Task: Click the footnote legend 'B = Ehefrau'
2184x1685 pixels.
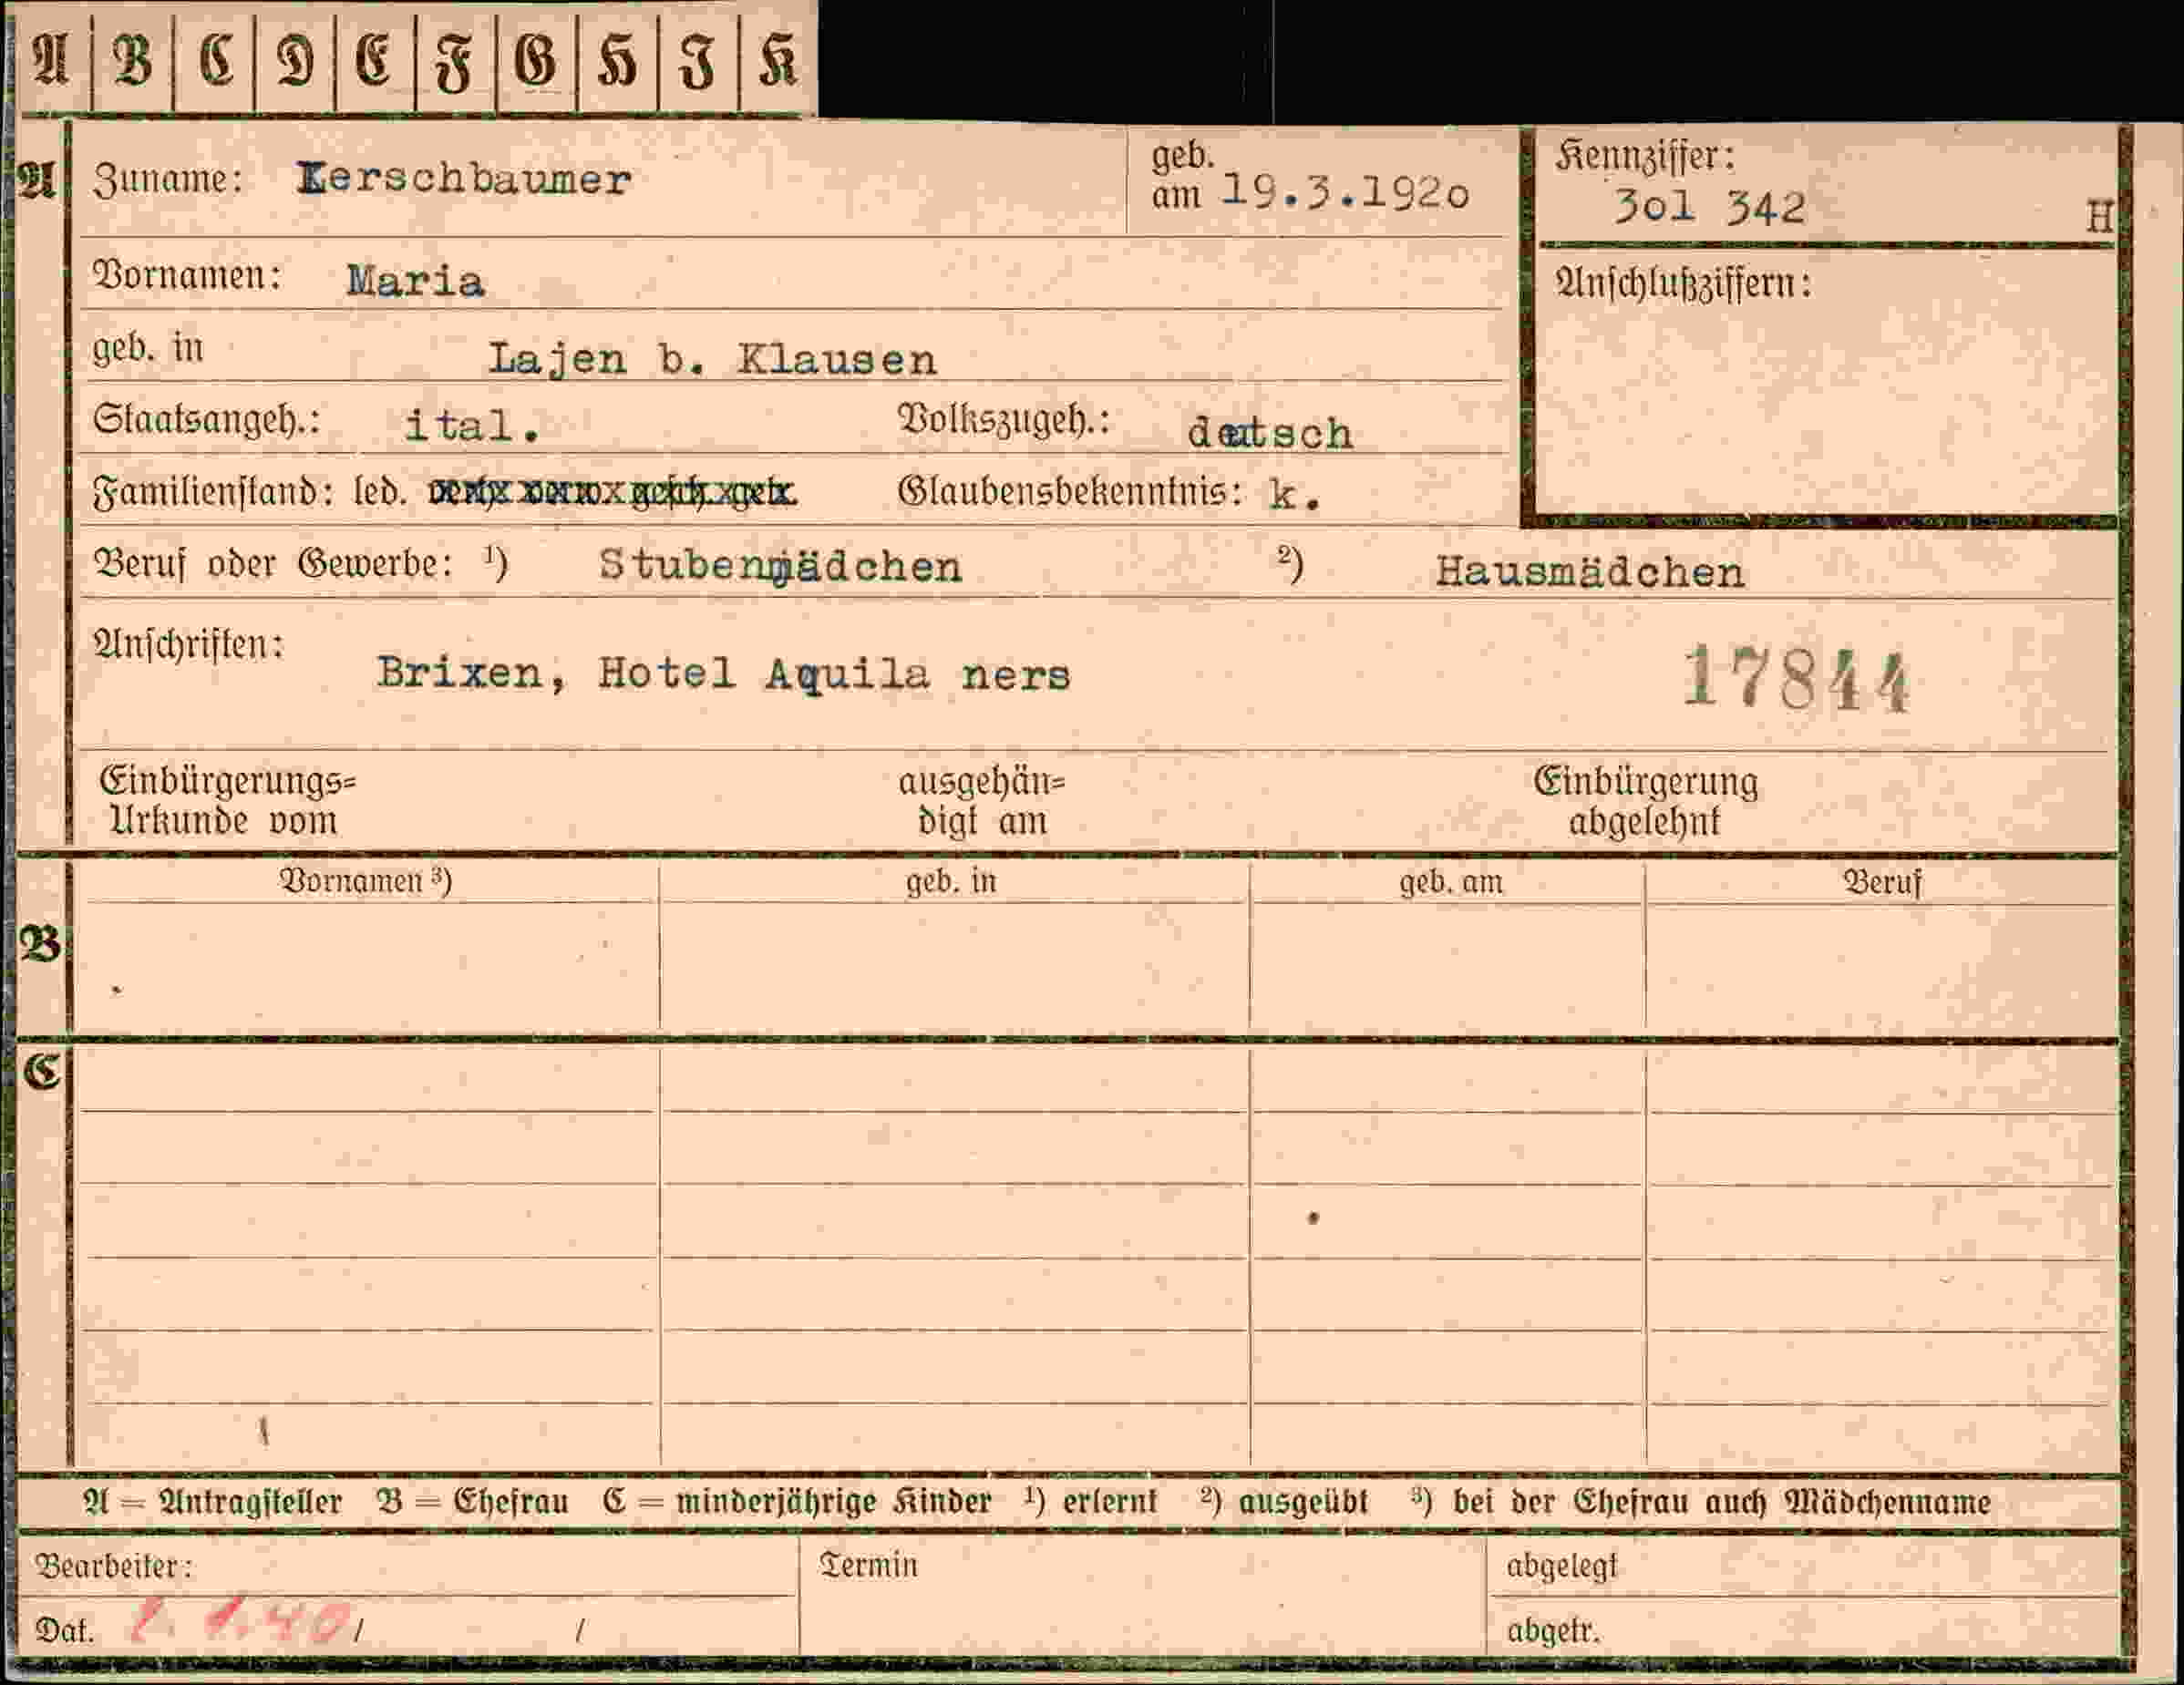Action: click(x=473, y=1502)
